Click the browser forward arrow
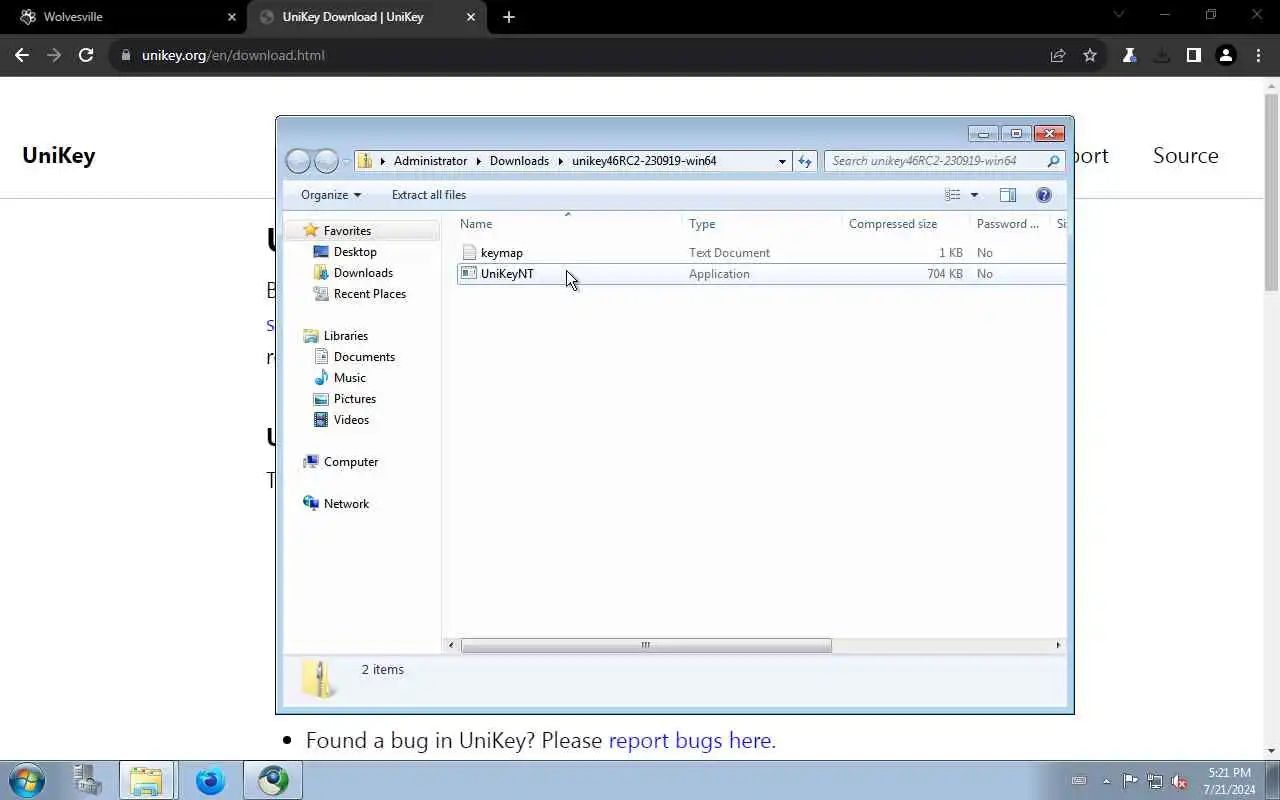Viewport: 1280px width, 800px height. point(54,55)
